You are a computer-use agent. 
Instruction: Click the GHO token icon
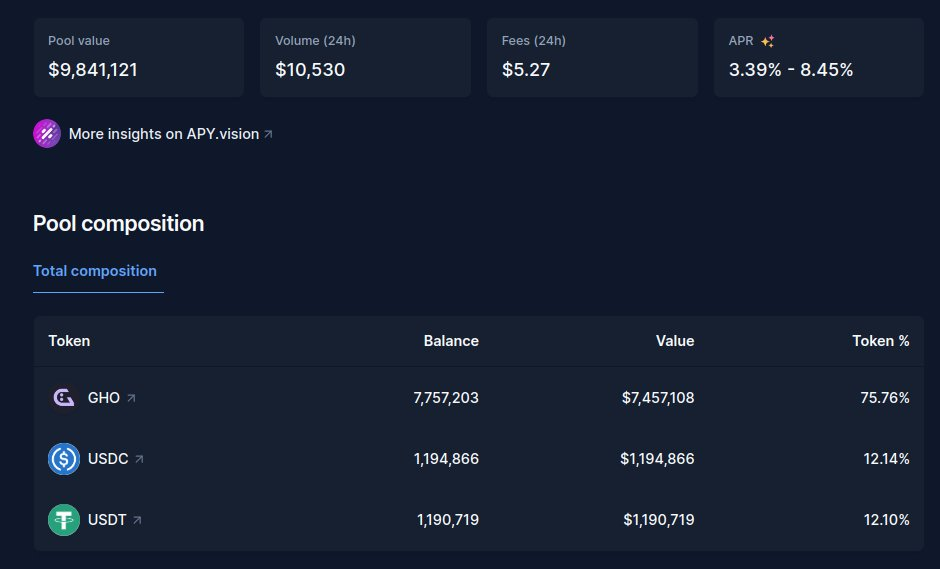pos(64,398)
